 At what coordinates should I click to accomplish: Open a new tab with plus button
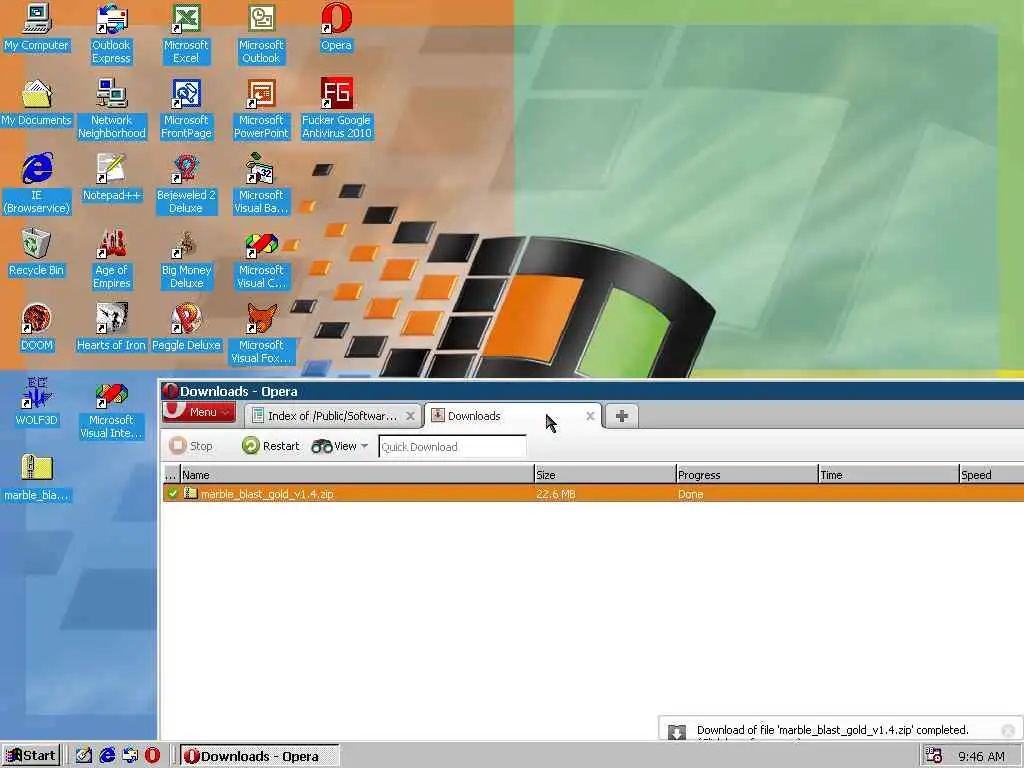pyautogui.click(x=622, y=416)
